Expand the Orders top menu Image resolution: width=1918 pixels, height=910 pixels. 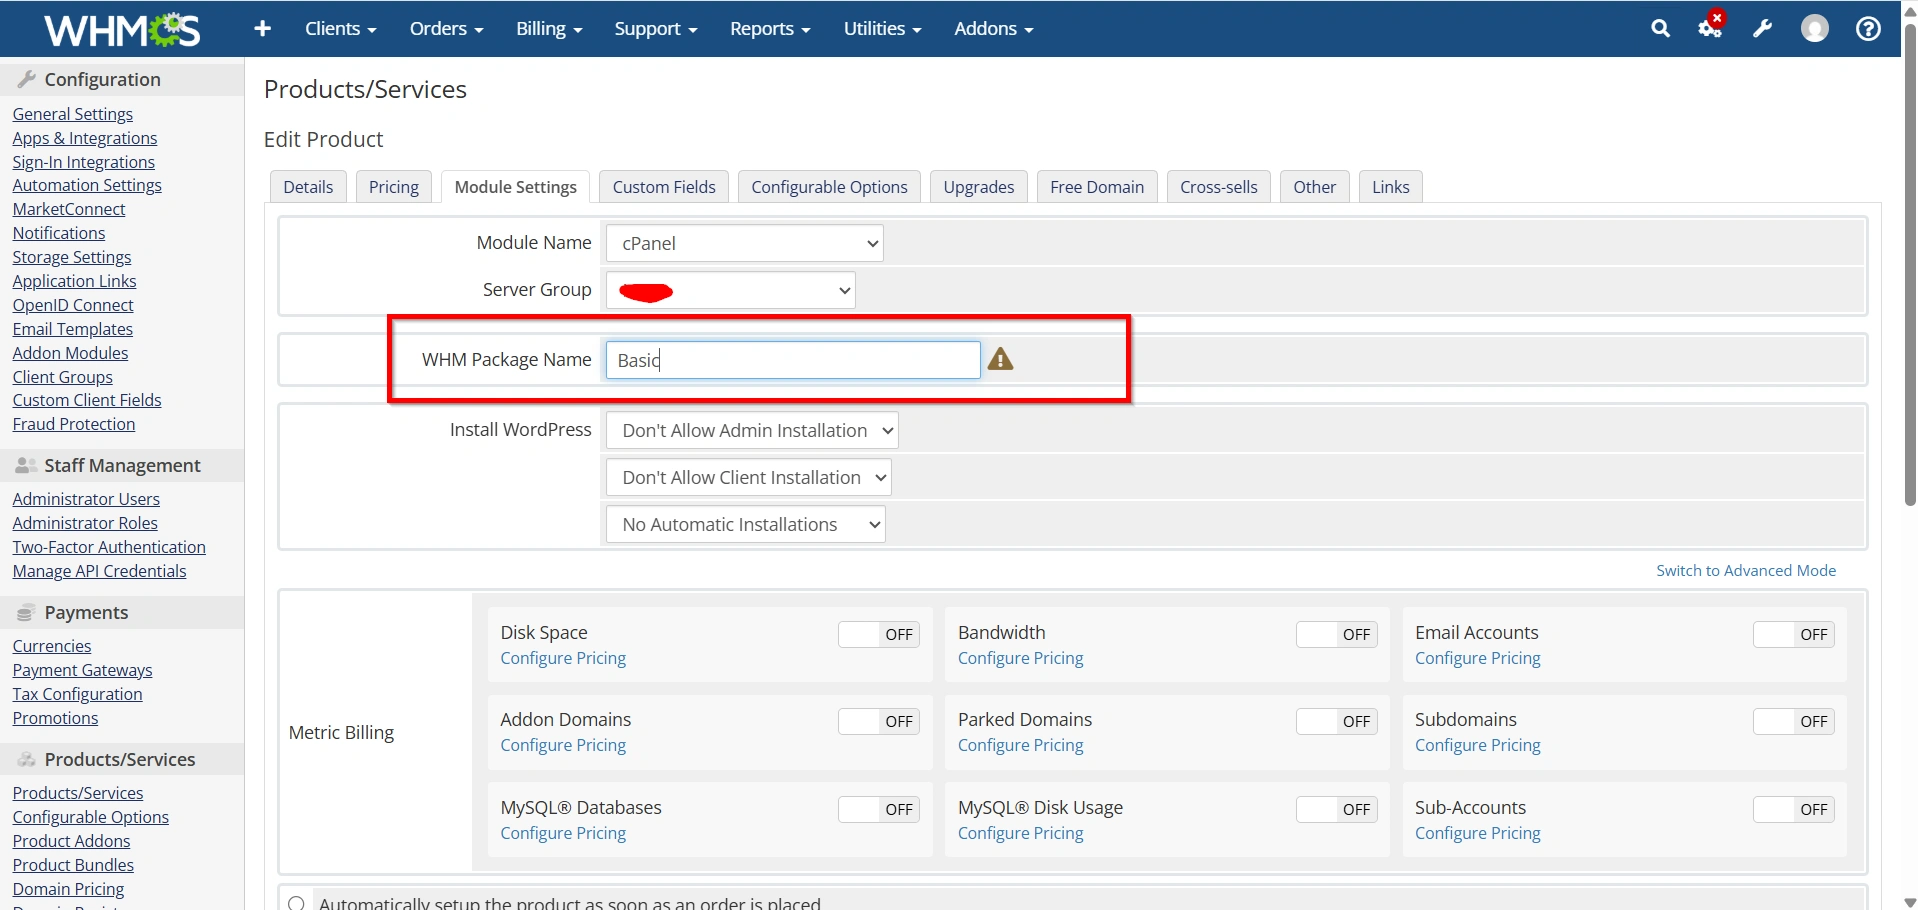[446, 29]
